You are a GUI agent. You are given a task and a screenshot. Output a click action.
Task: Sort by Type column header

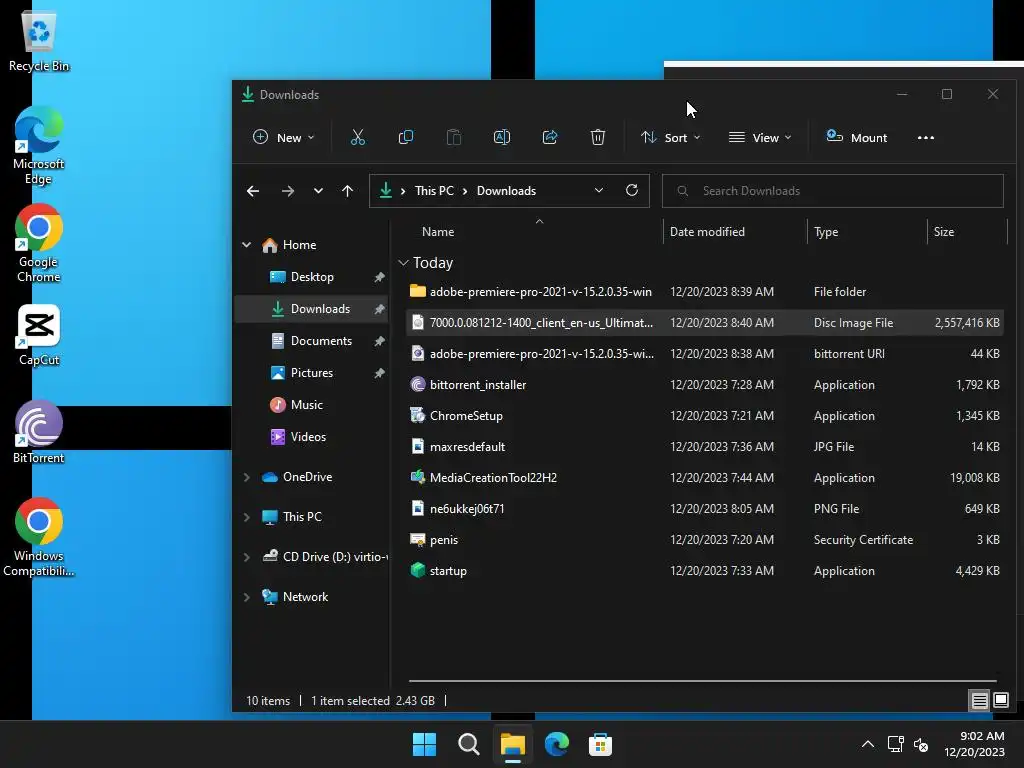pyautogui.click(x=867, y=232)
